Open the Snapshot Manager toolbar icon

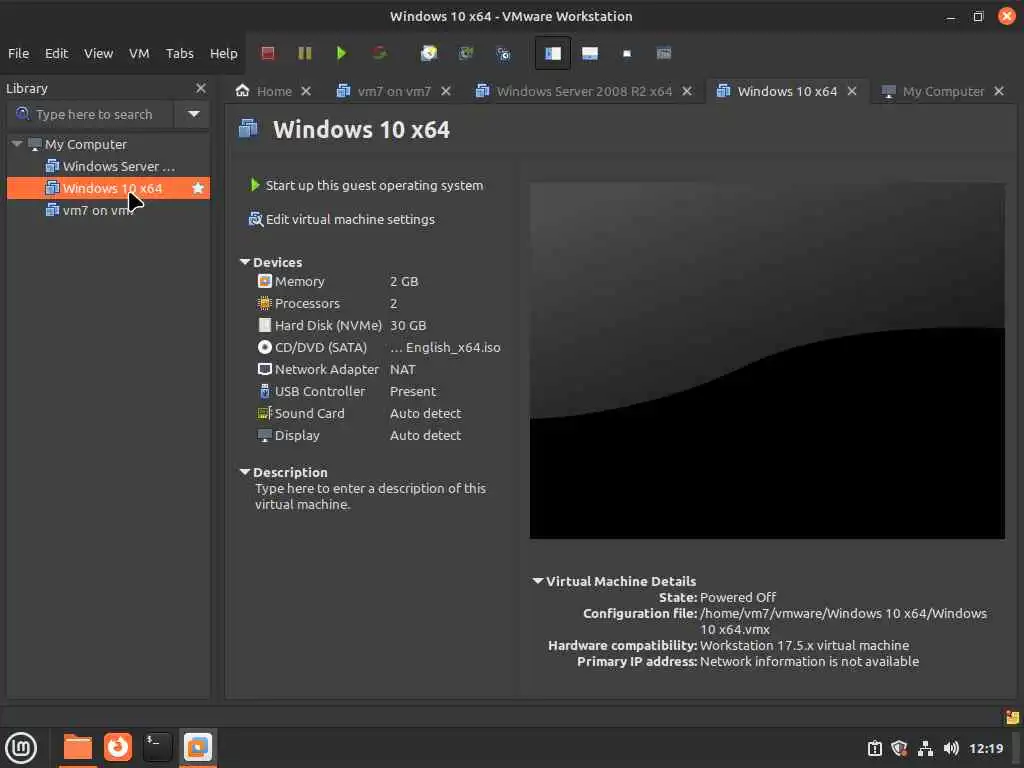point(503,53)
